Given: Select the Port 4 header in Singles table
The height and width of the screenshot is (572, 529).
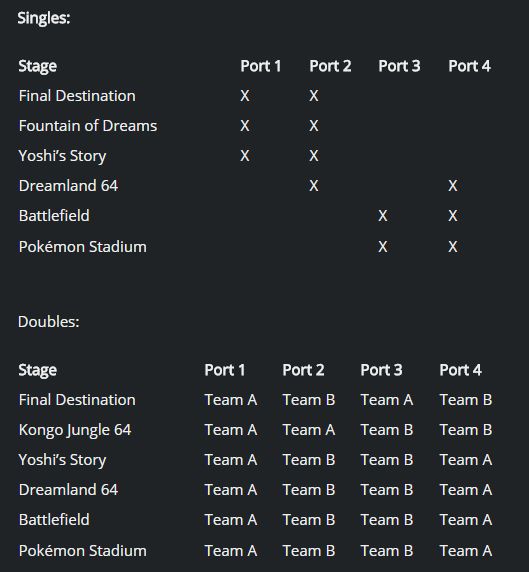Looking at the screenshot, I should (469, 66).
